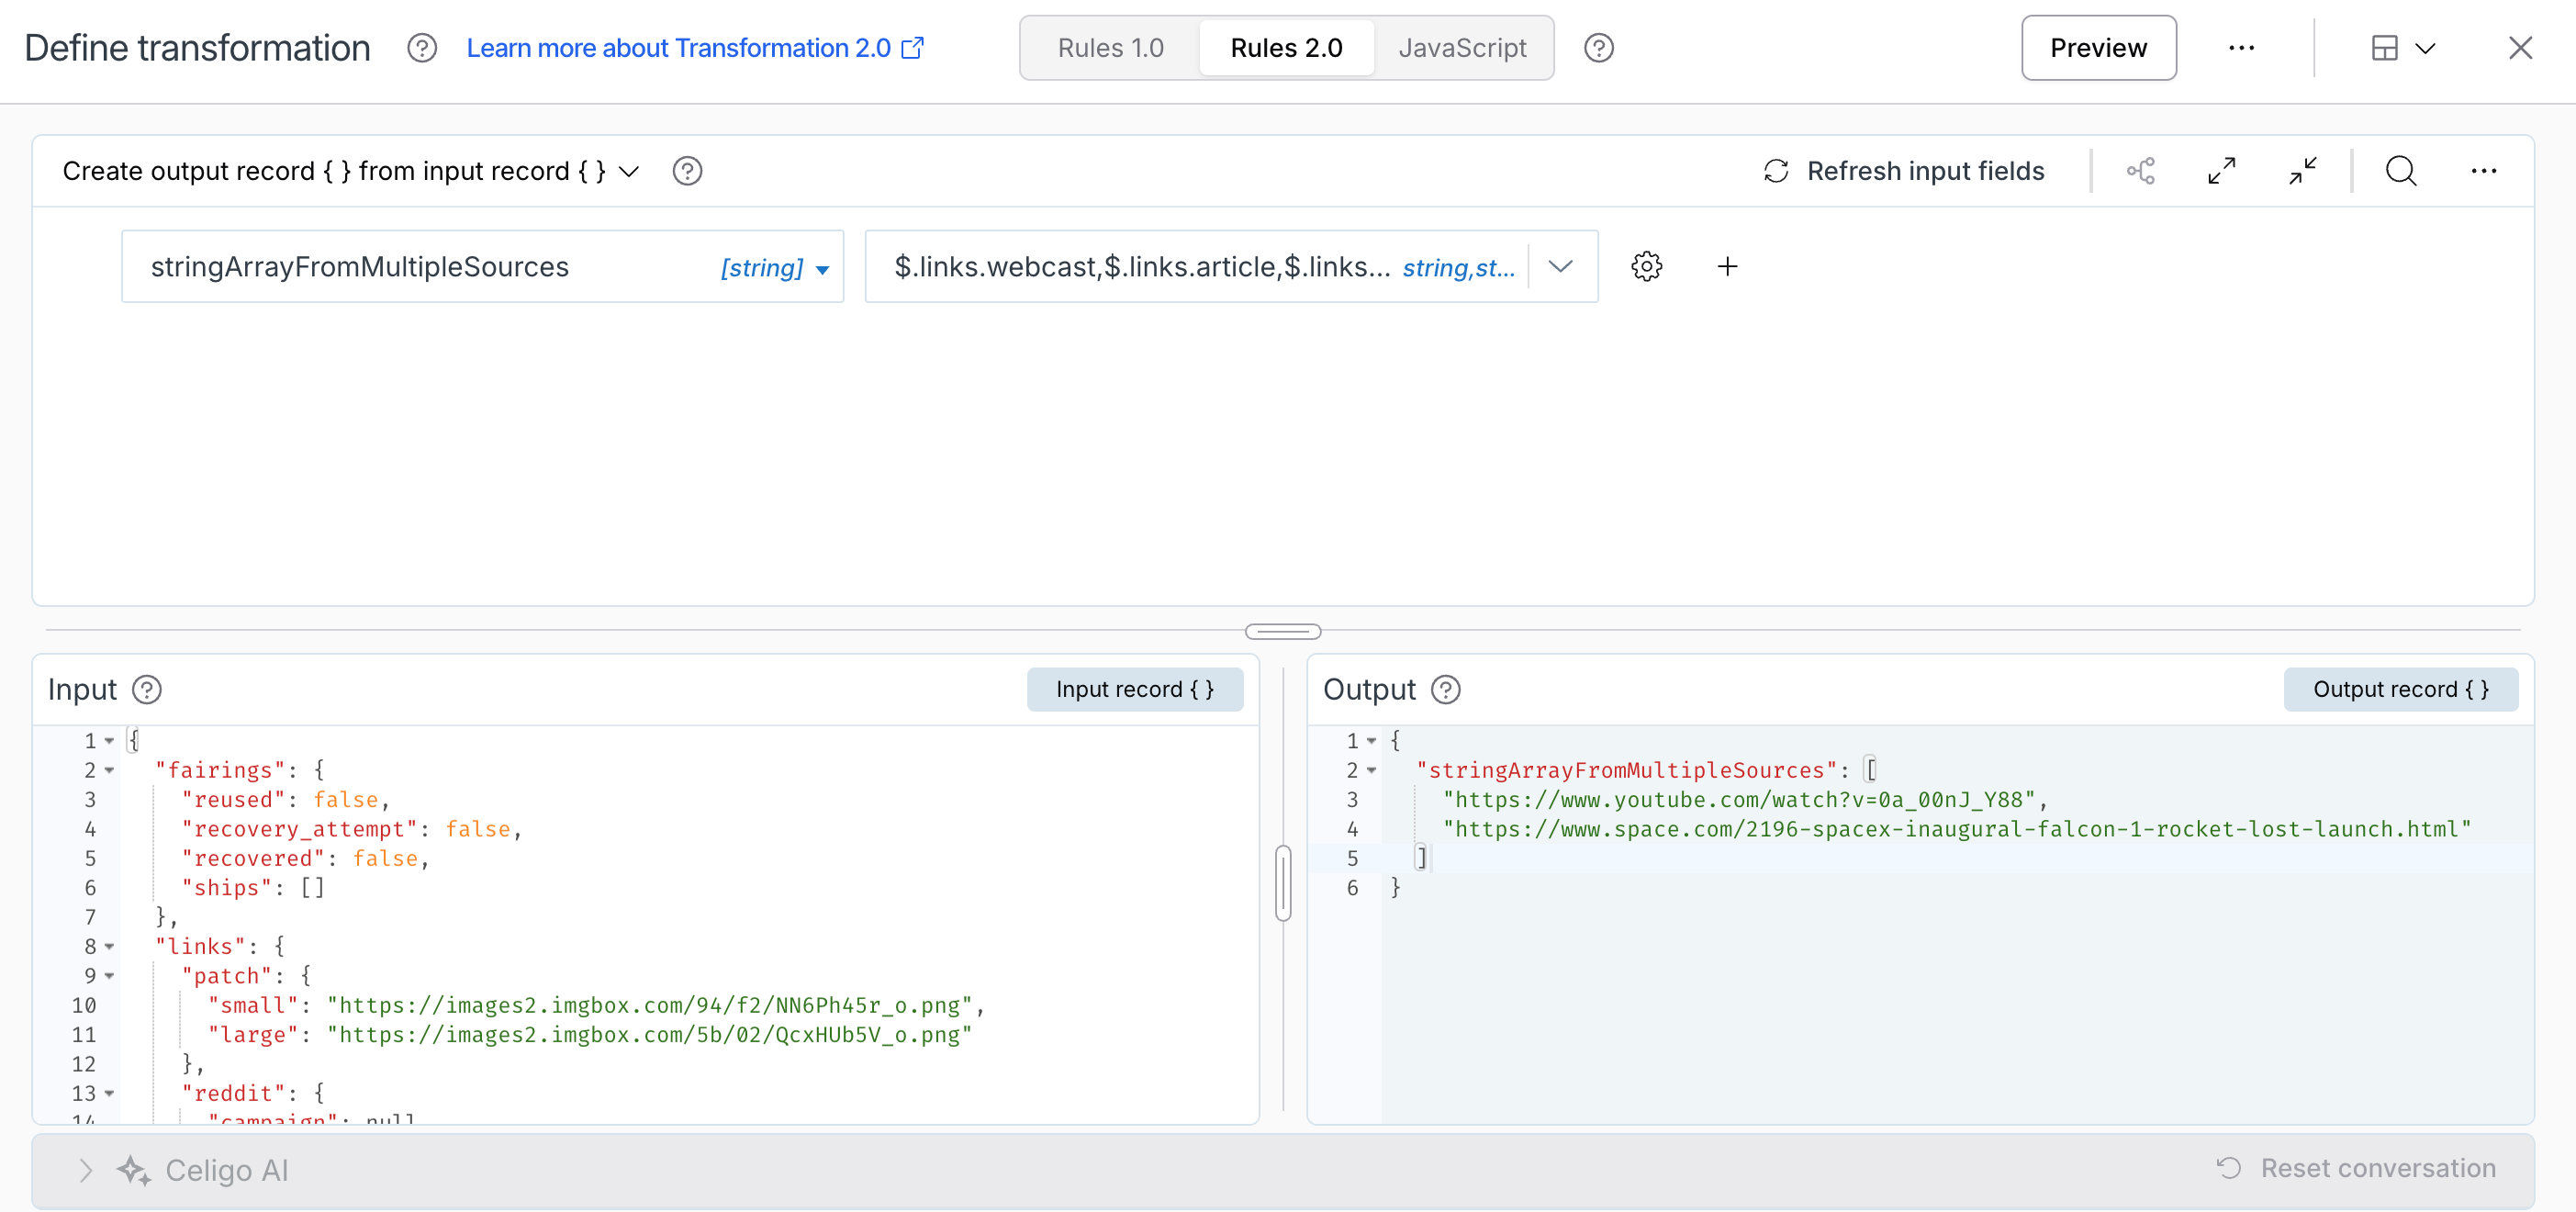Viewport: 2576px width, 1212px height.
Task: Click the horizontal panel resize handle
Action: 1282,631
